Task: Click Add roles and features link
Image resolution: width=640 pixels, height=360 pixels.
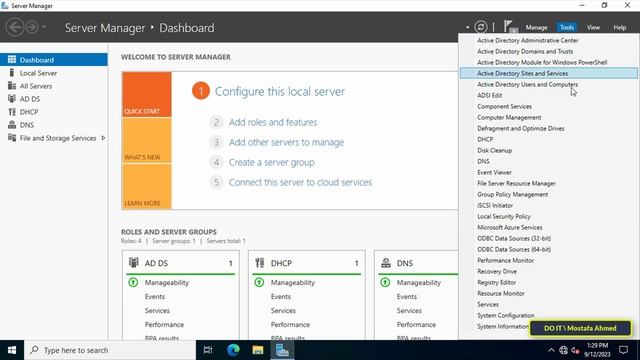Action: point(273,122)
